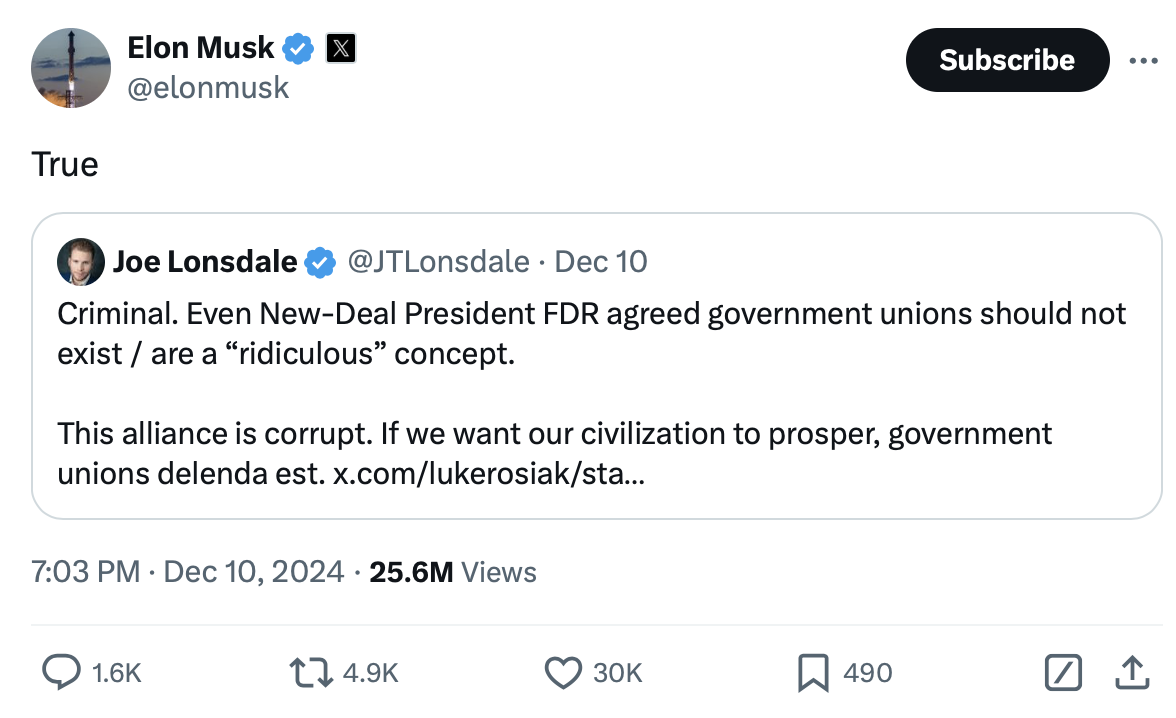This screenshot has height=718, width=1176.
Task: Click the @elonmusk handle
Action: [208, 88]
